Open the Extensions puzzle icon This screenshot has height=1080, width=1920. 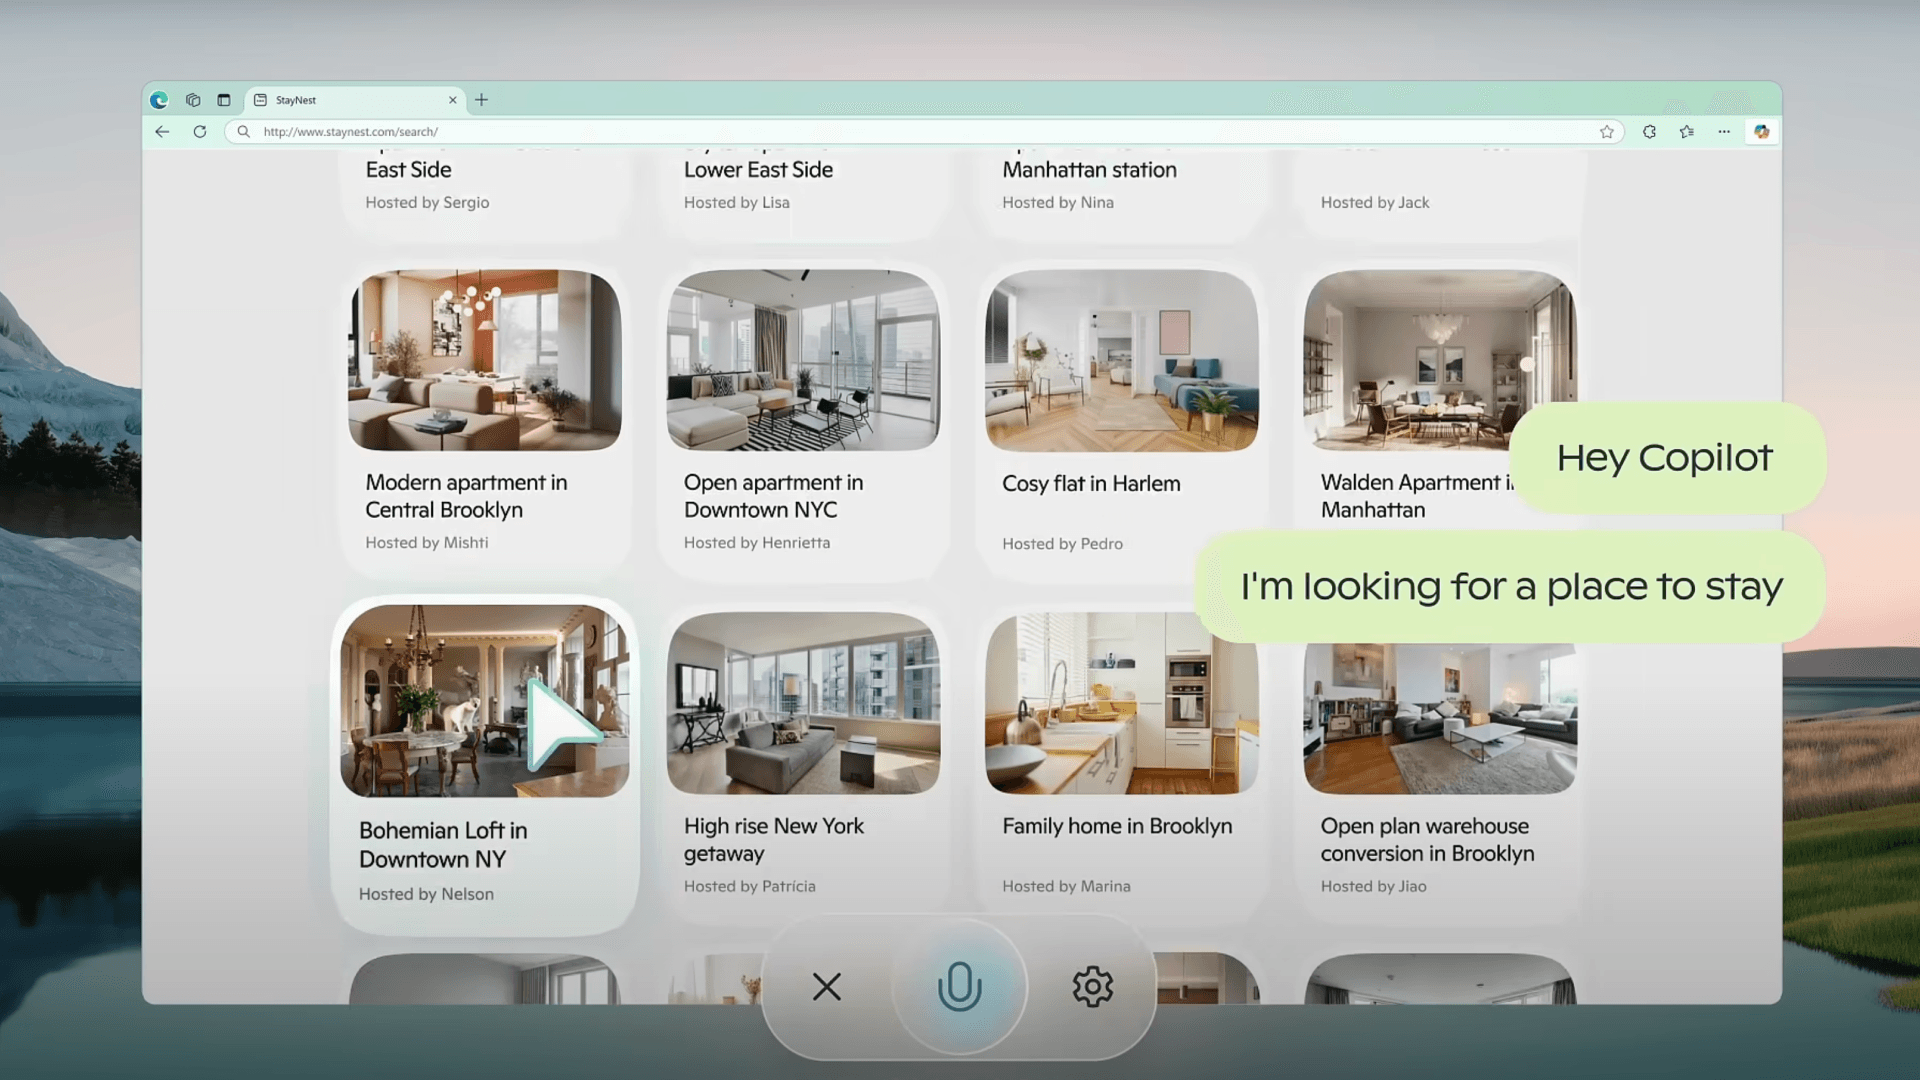tap(1649, 131)
